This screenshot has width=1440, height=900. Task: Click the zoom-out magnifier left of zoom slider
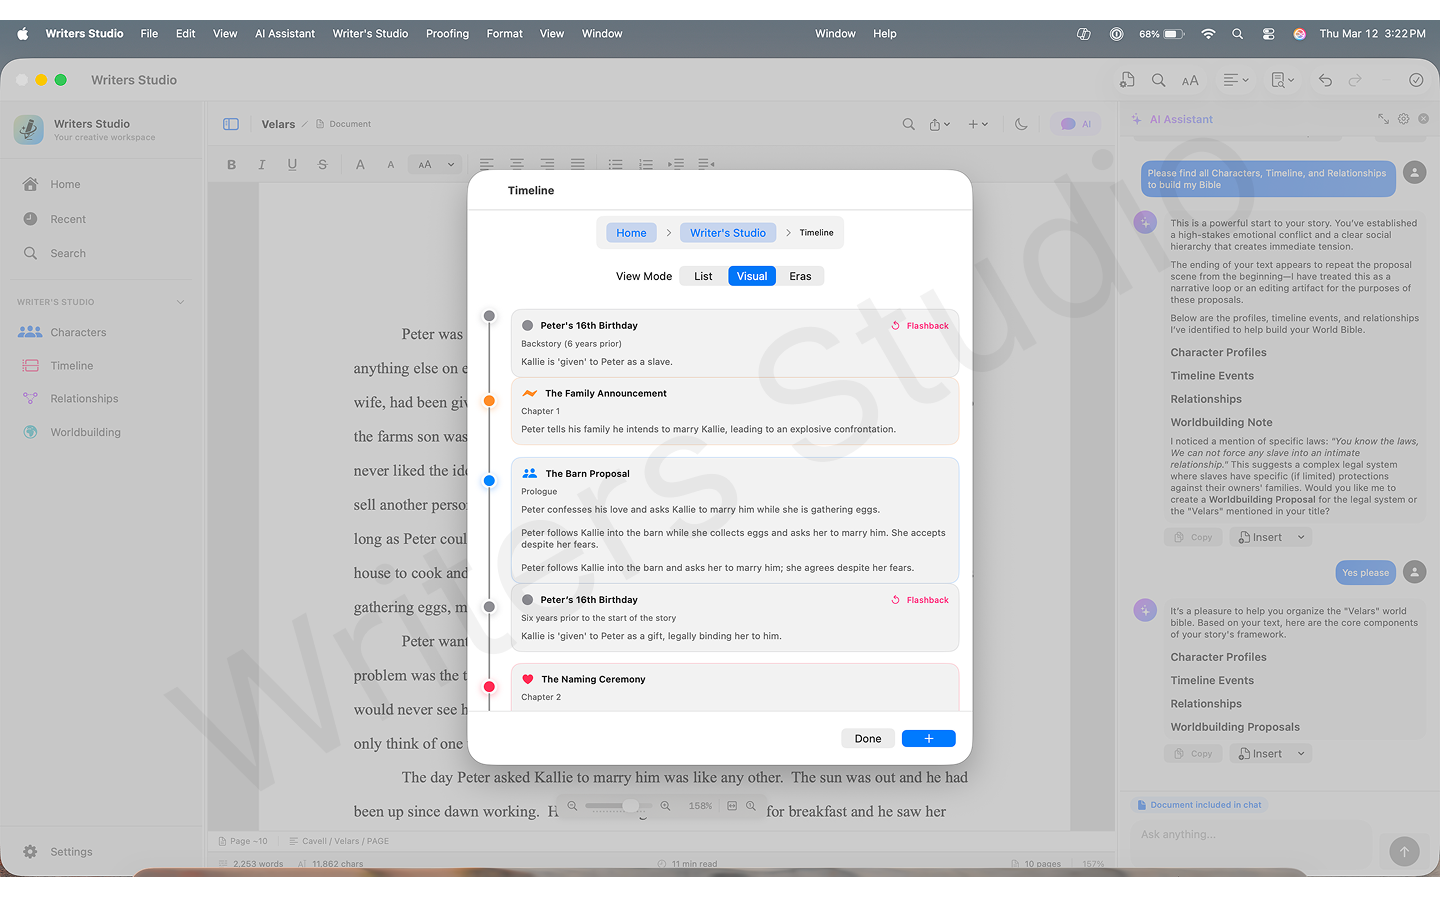click(x=572, y=806)
